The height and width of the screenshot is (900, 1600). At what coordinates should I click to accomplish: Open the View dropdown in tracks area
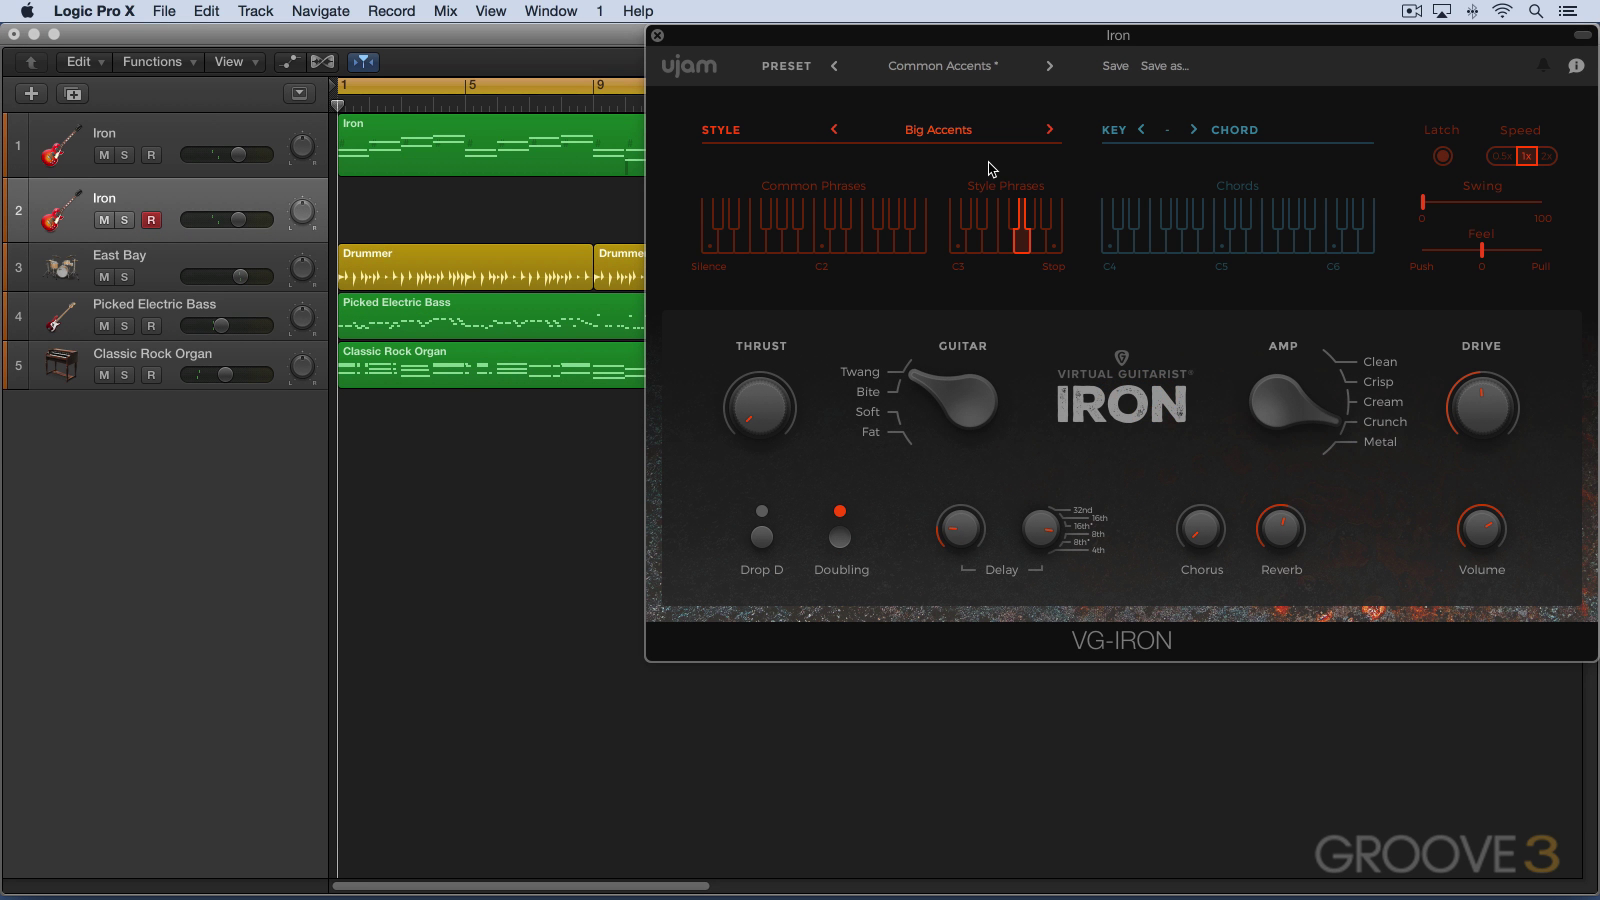pyautogui.click(x=236, y=62)
